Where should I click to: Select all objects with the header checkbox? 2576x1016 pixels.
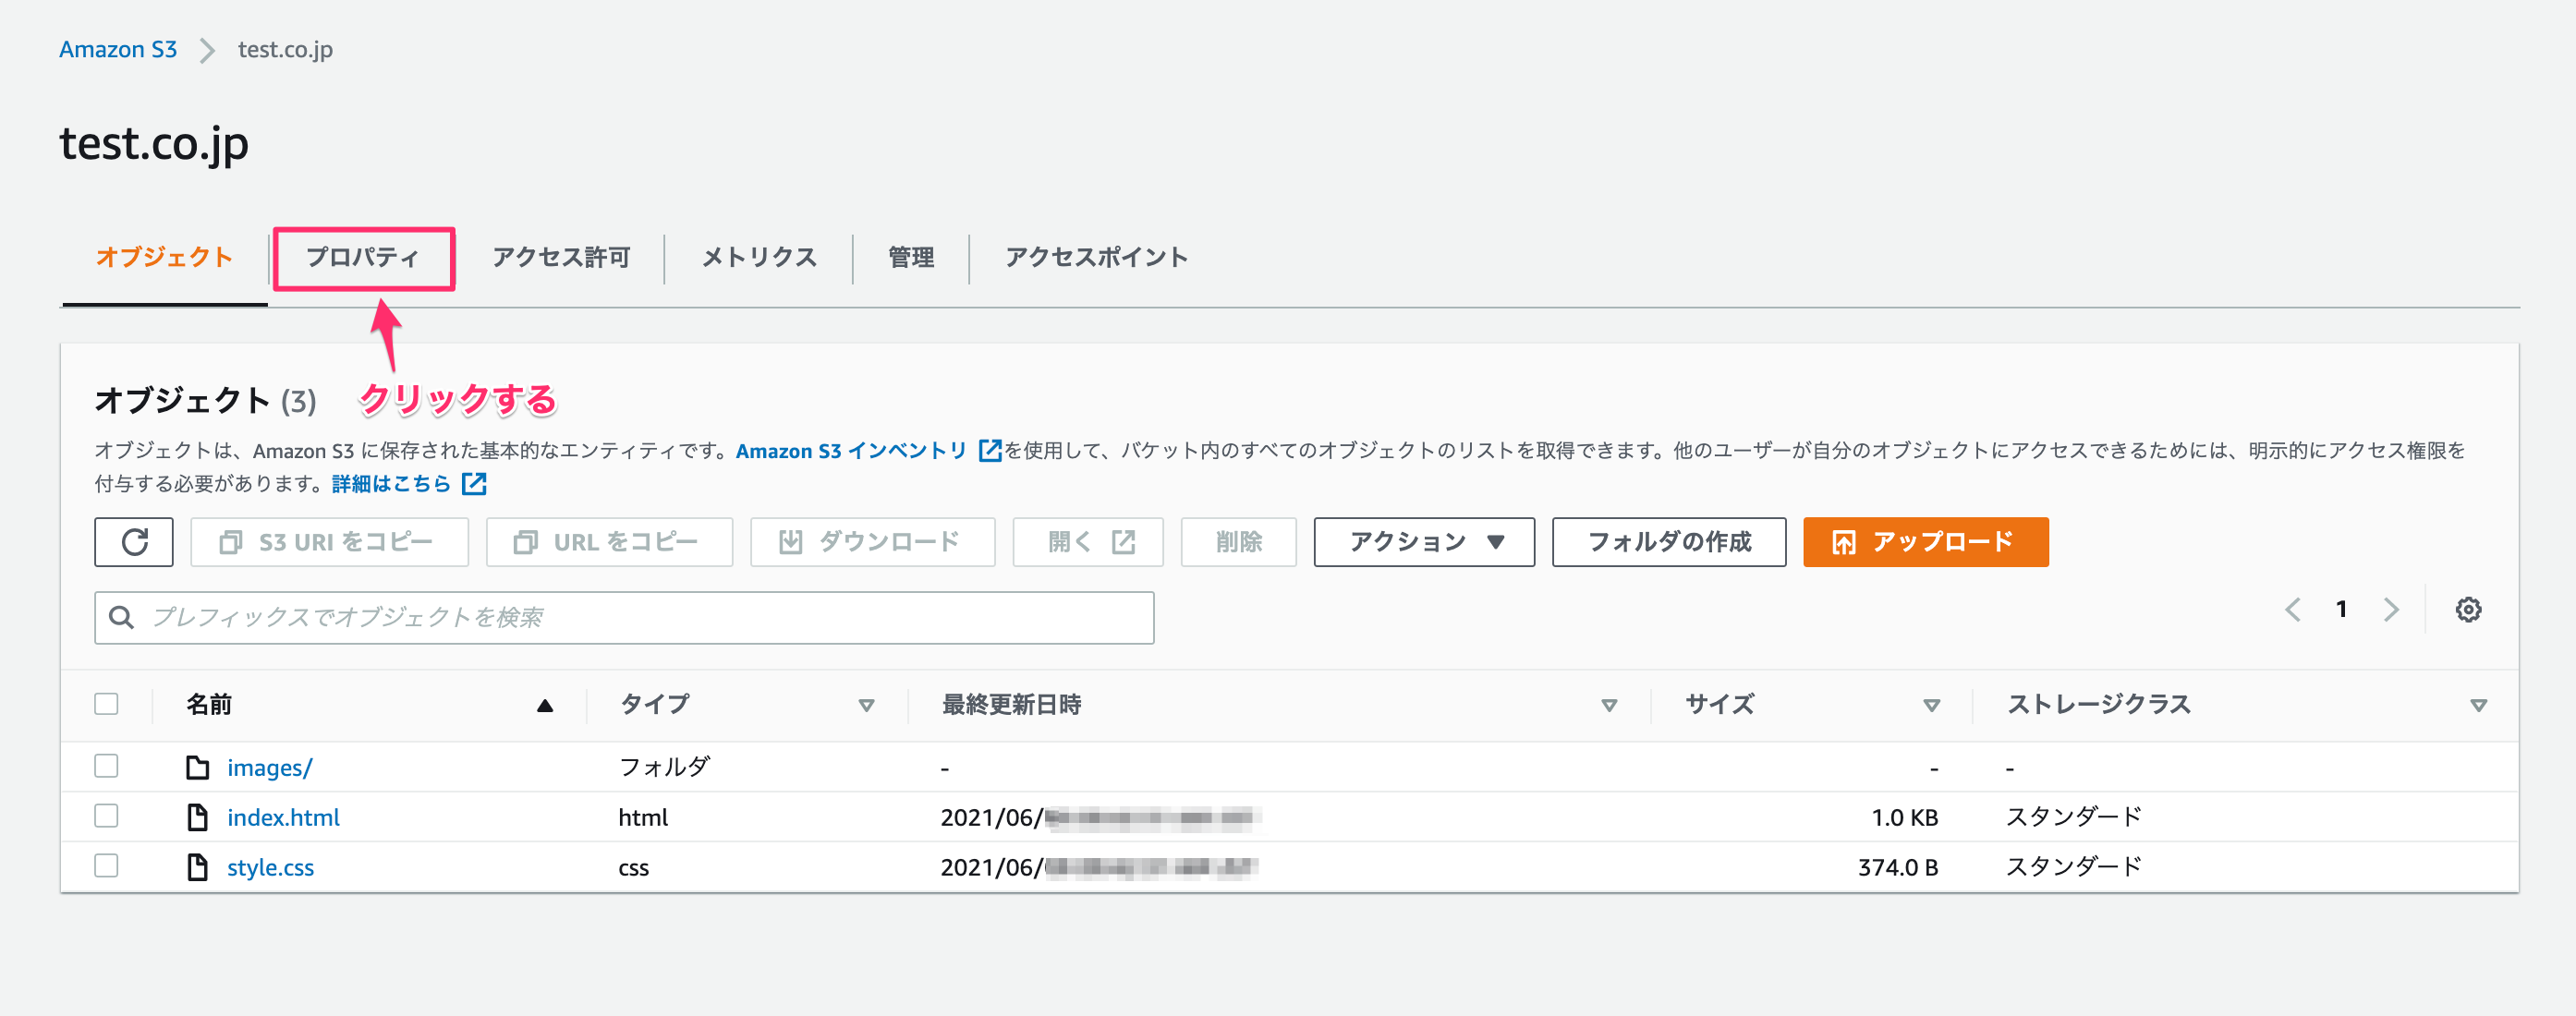[106, 704]
